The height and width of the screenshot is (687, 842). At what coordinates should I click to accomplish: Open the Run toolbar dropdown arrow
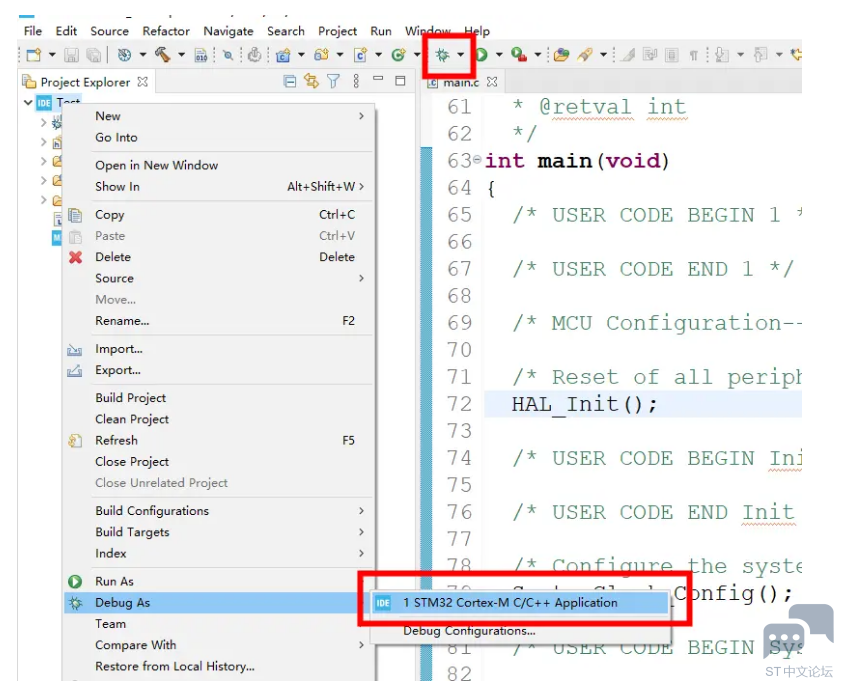499,55
